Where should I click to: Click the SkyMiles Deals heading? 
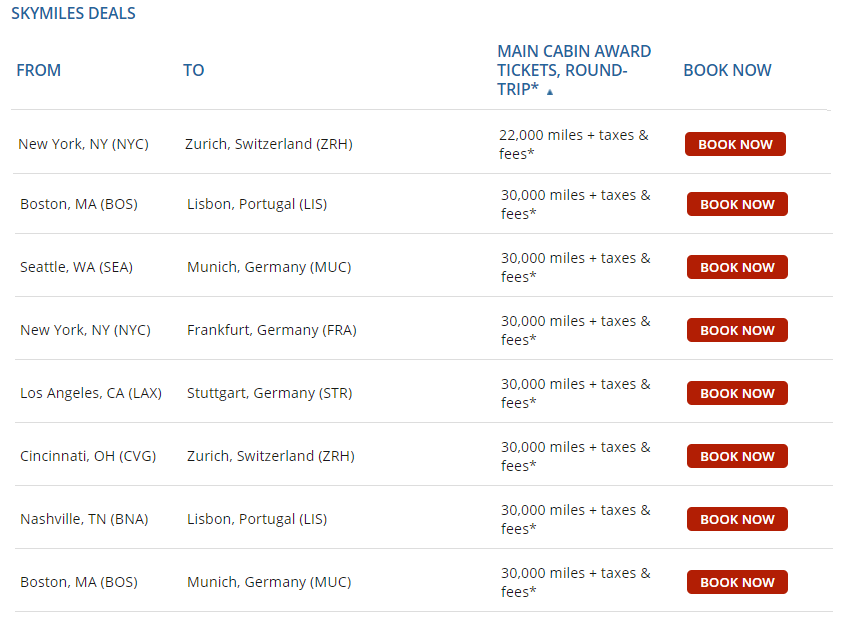pos(73,14)
